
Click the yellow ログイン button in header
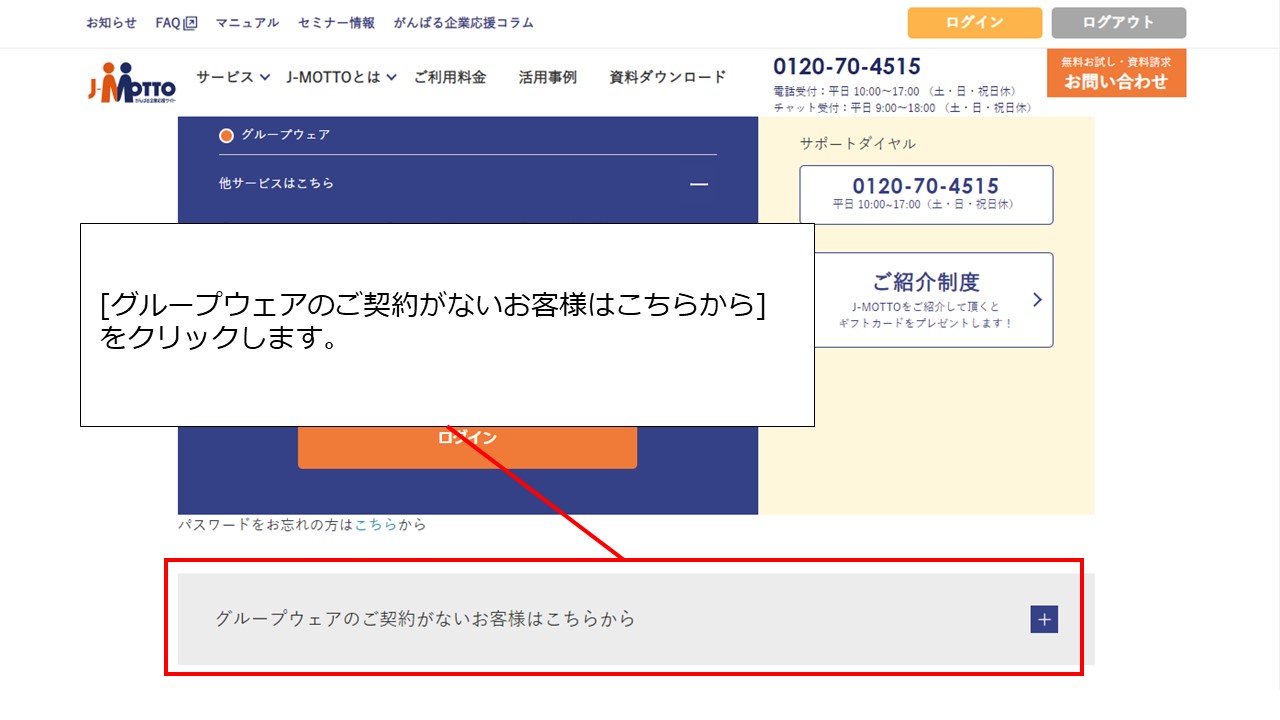[x=975, y=23]
